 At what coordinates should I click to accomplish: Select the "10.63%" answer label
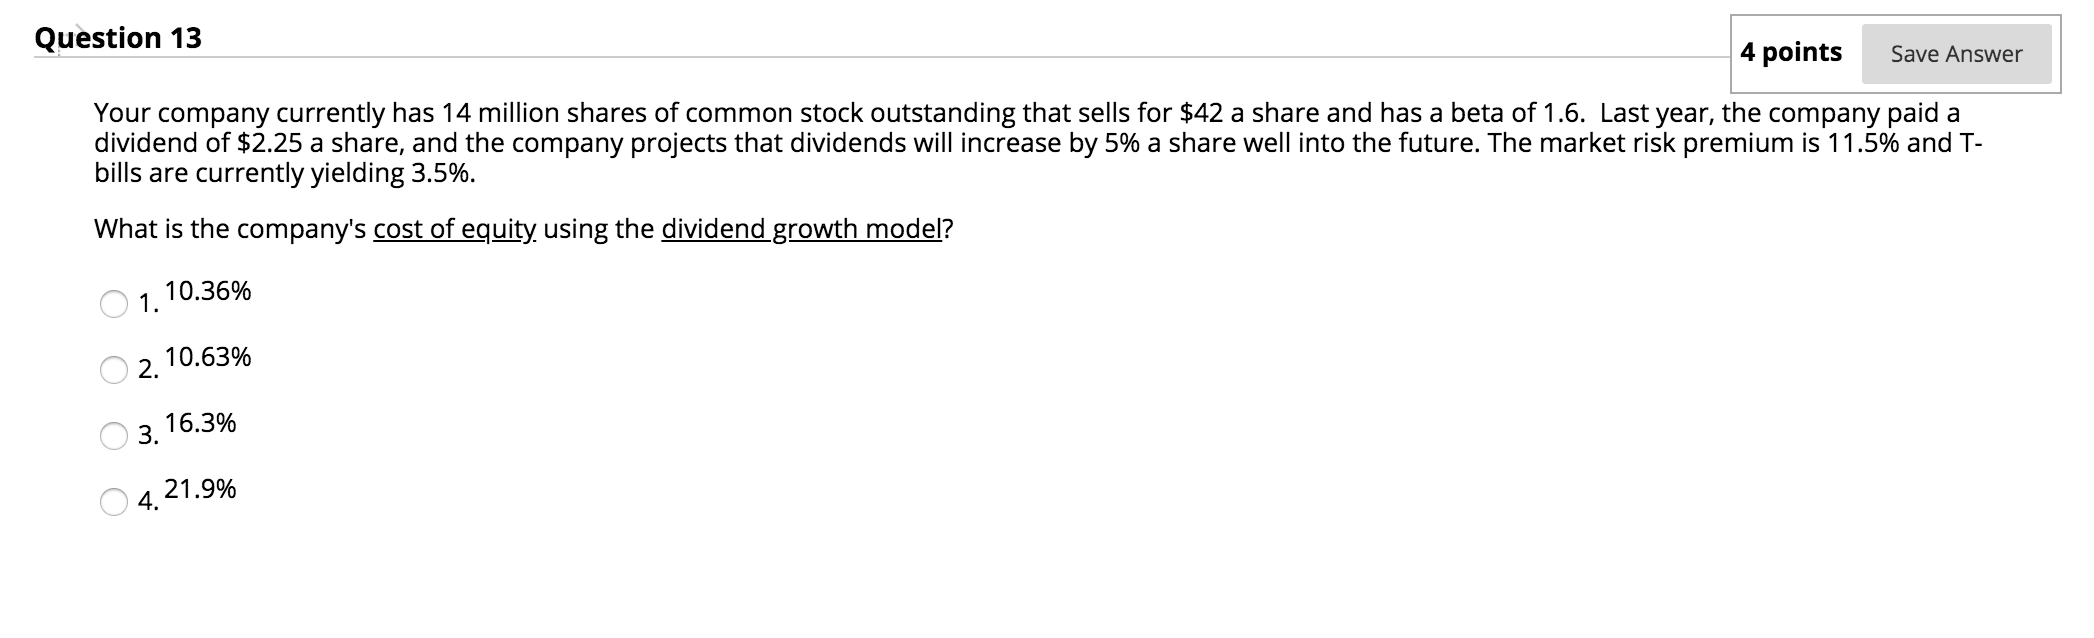(209, 356)
